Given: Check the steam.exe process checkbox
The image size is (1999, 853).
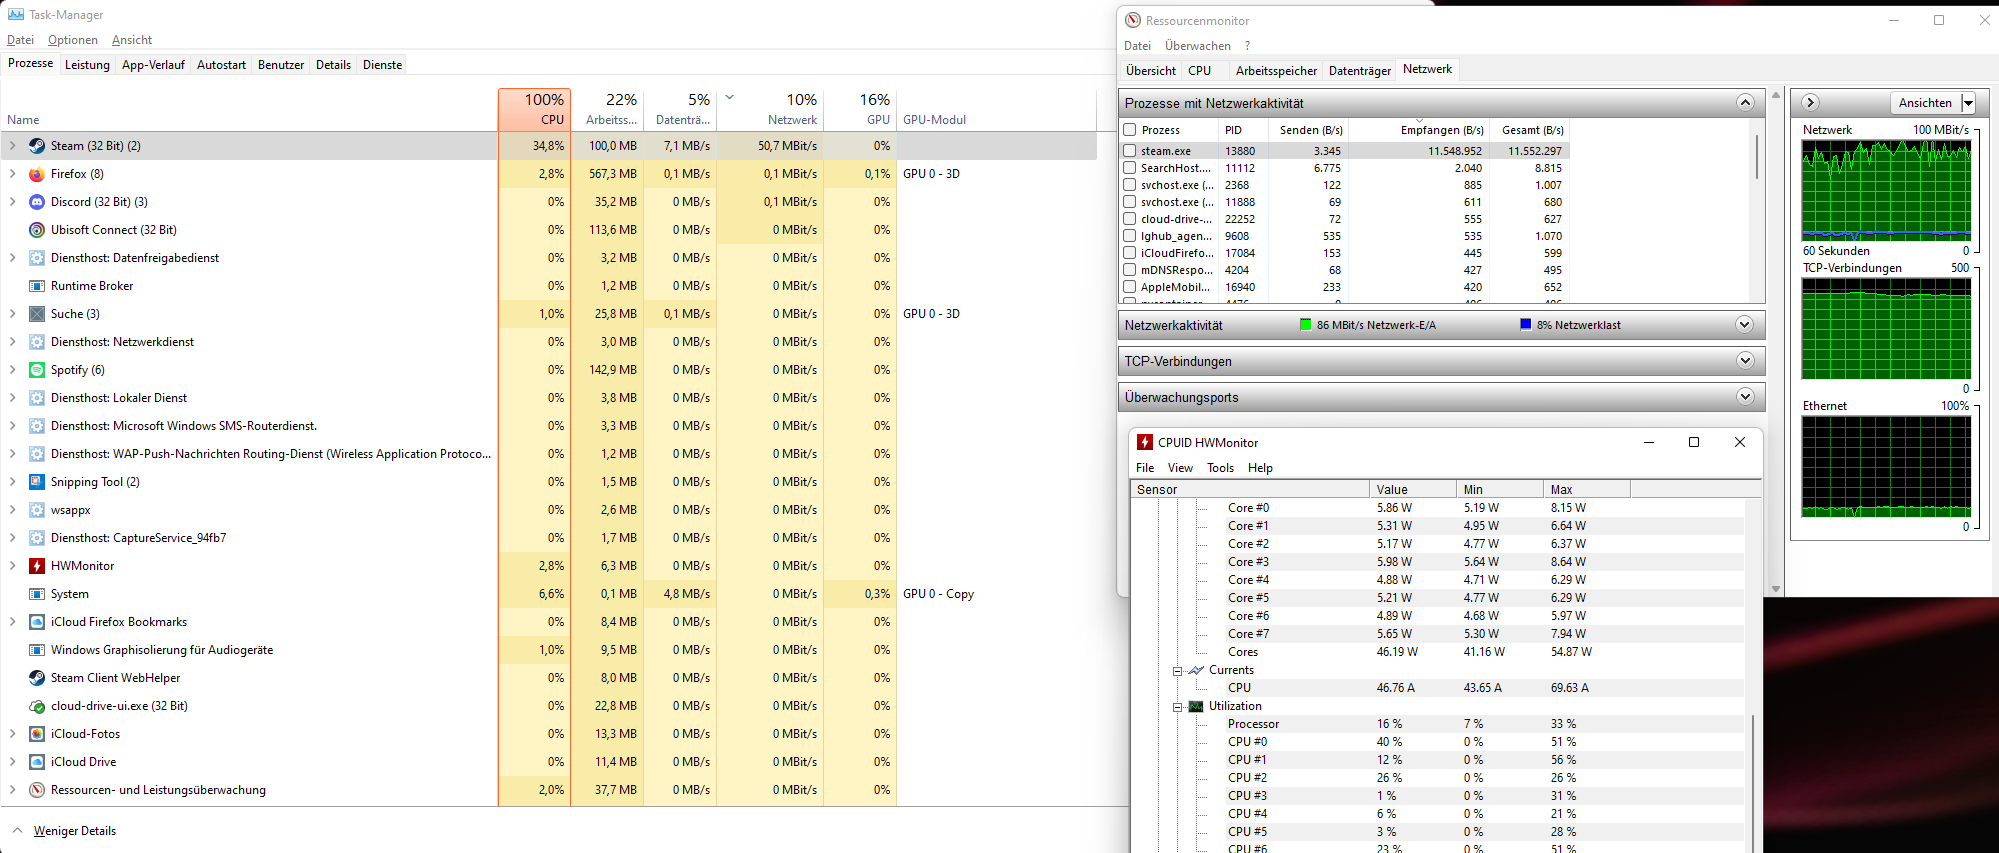Looking at the screenshot, I should (1130, 151).
